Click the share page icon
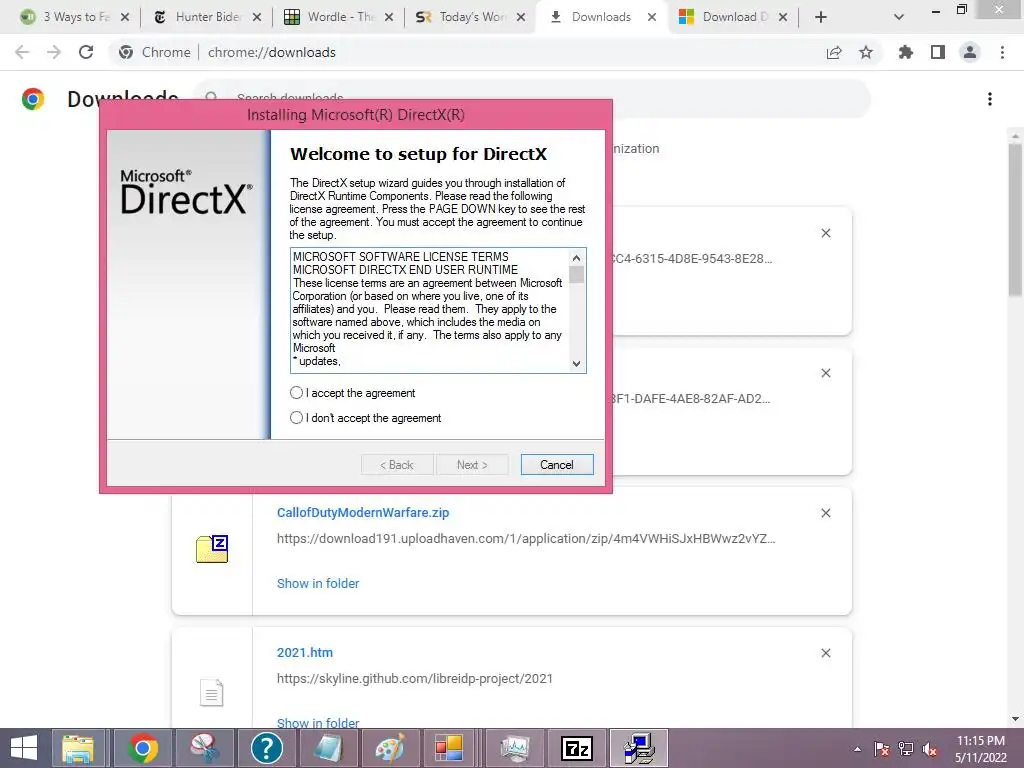Screen dimensions: 1024x768 tap(834, 52)
